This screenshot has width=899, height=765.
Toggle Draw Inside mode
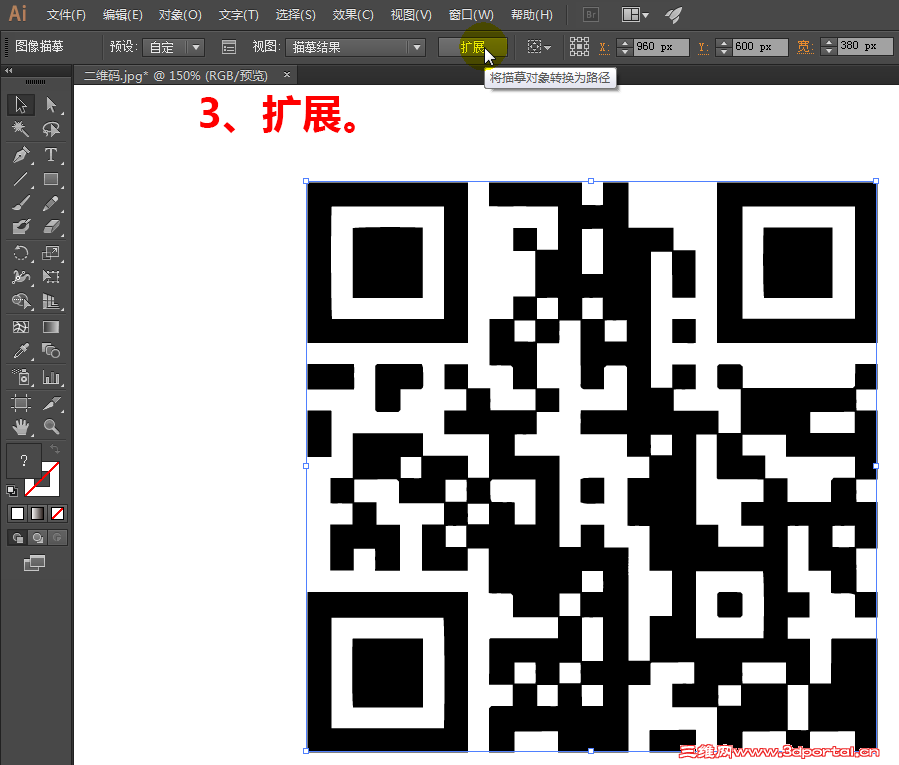[57, 537]
